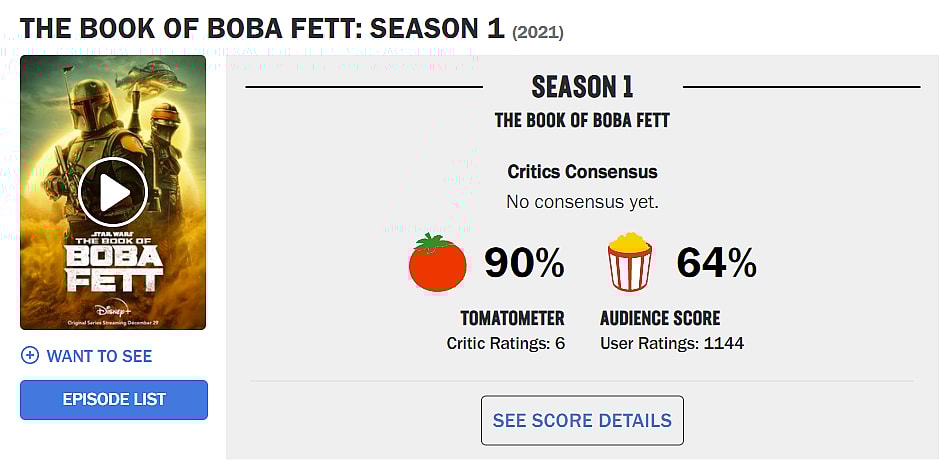Image resolution: width=949 pixels, height=475 pixels.
Task: Click the plus icon beside Want to See
Action: pyautogui.click(x=30, y=356)
